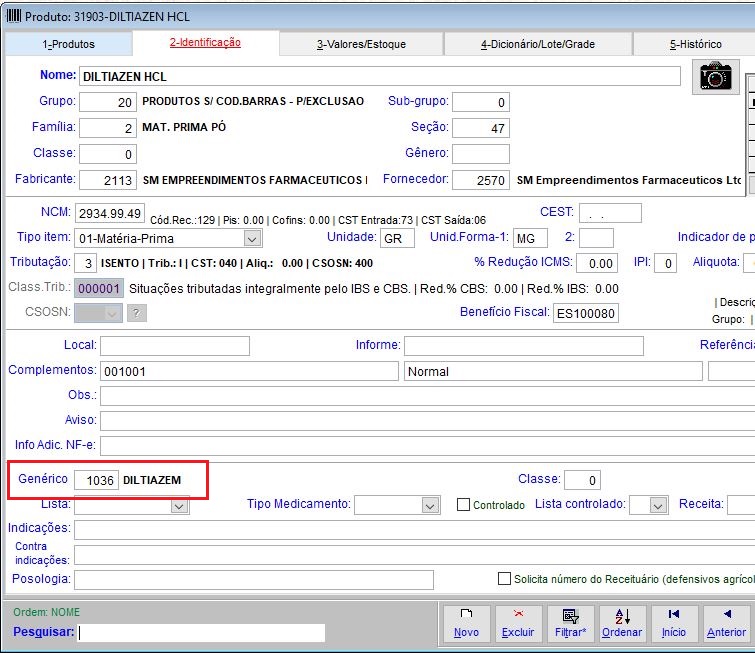Screen dimensions: 755x653
Task: Click the Anterior button
Action: 726,624
